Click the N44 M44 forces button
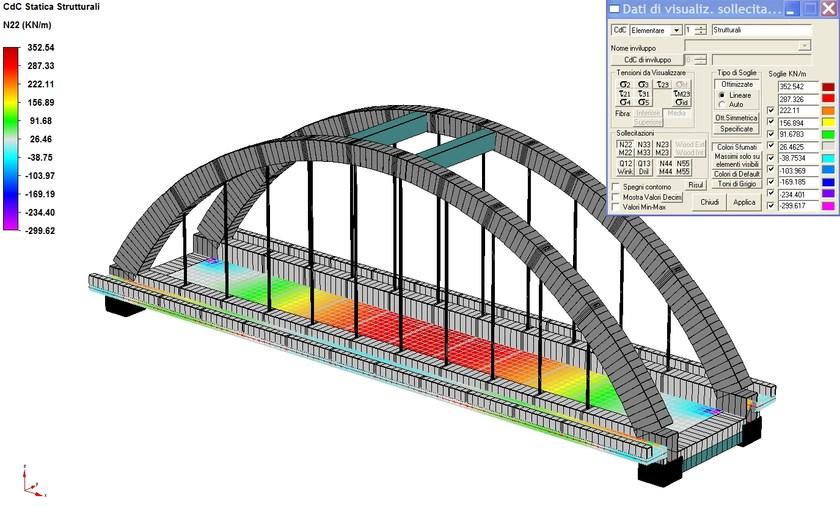 (664, 167)
